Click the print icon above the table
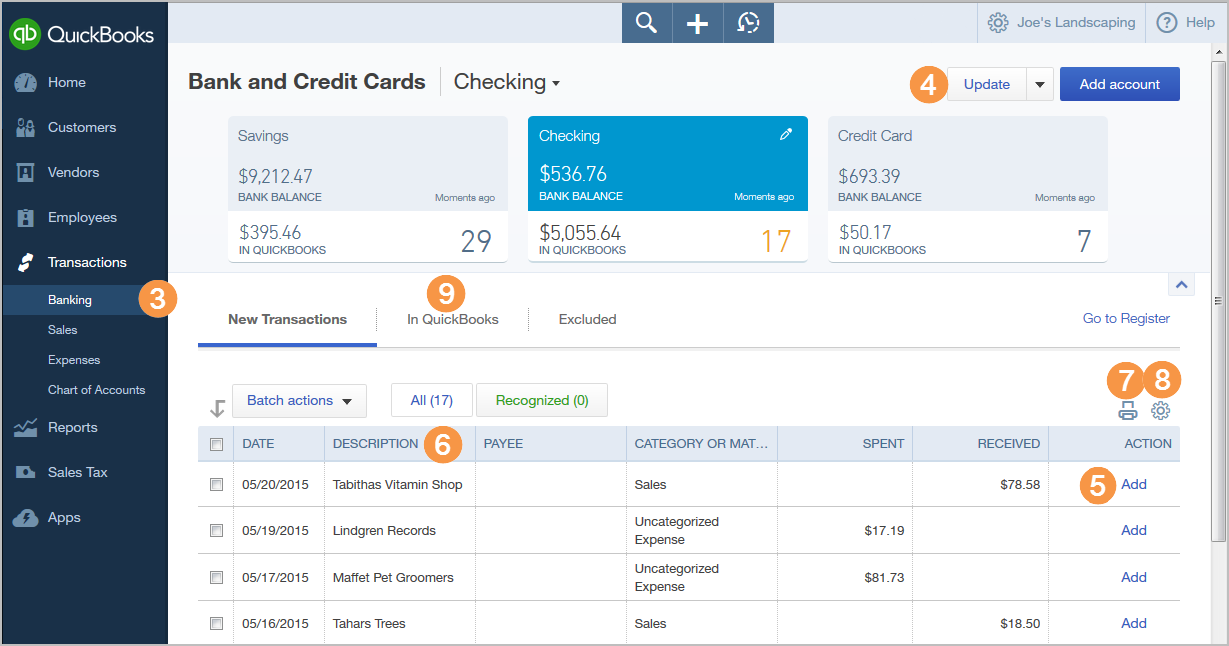Image resolution: width=1229 pixels, height=646 pixels. [1128, 410]
